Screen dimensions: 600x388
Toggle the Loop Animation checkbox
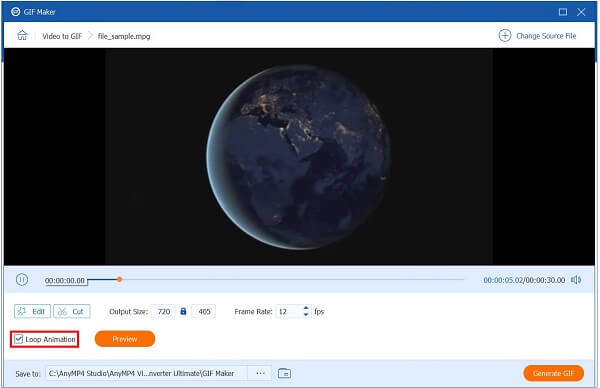18,339
